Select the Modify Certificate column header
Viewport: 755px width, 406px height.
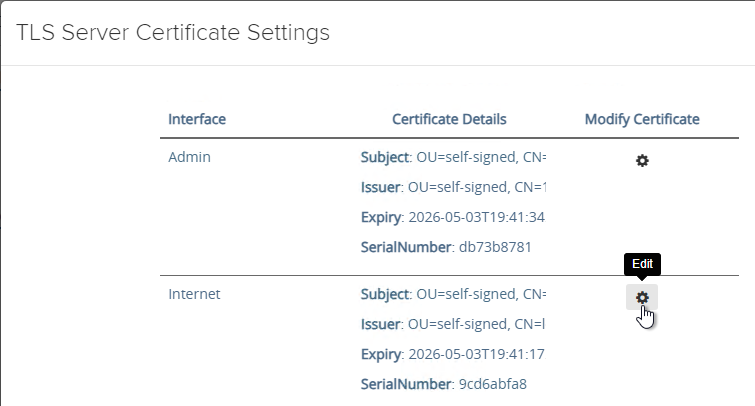pos(642,119)
